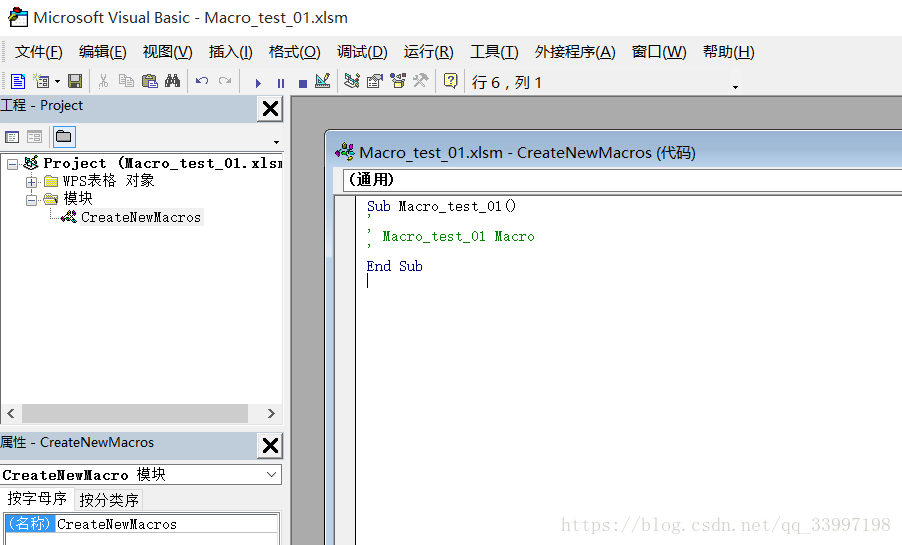
Task: Click the End Sub code line
Action: point(395,266)
